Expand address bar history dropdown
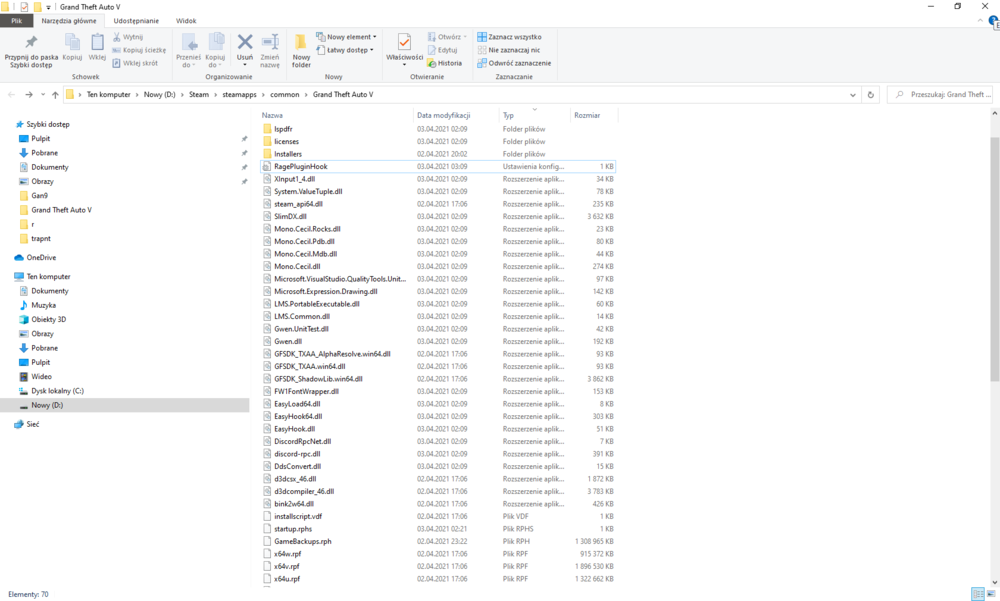1000x601 pixels. (x=853, y=95)
